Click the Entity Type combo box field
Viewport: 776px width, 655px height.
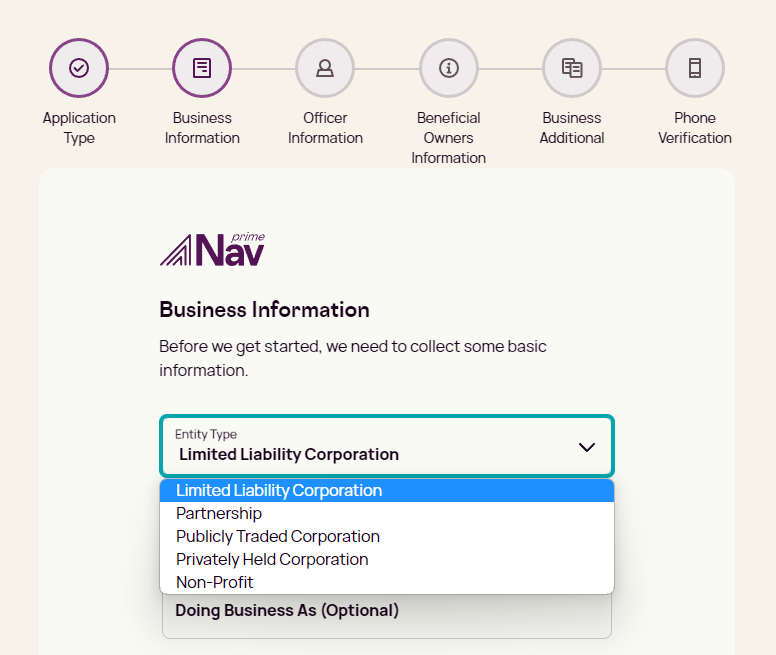pyautogui.click(x=370, y=446)
